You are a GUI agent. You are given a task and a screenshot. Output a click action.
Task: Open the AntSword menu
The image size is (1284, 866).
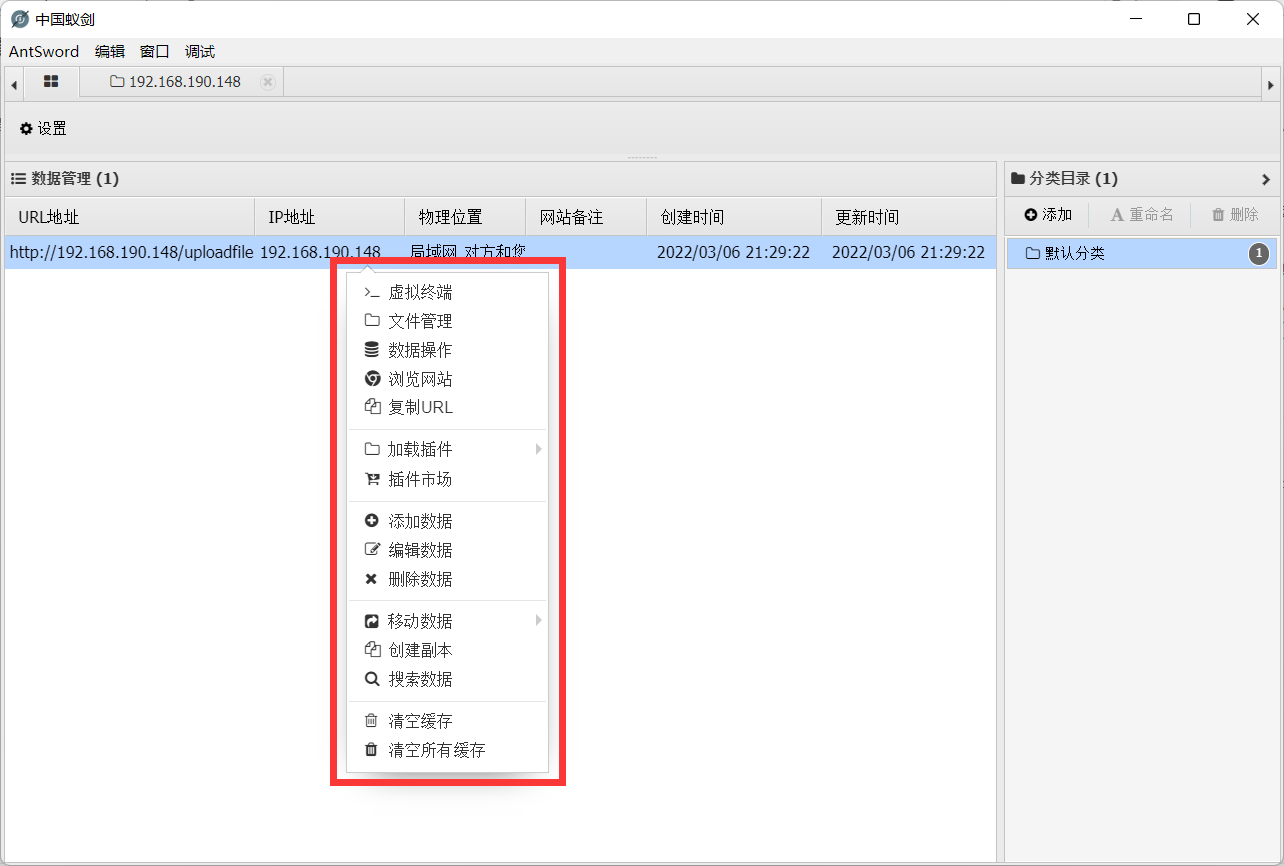pos(44,51)
